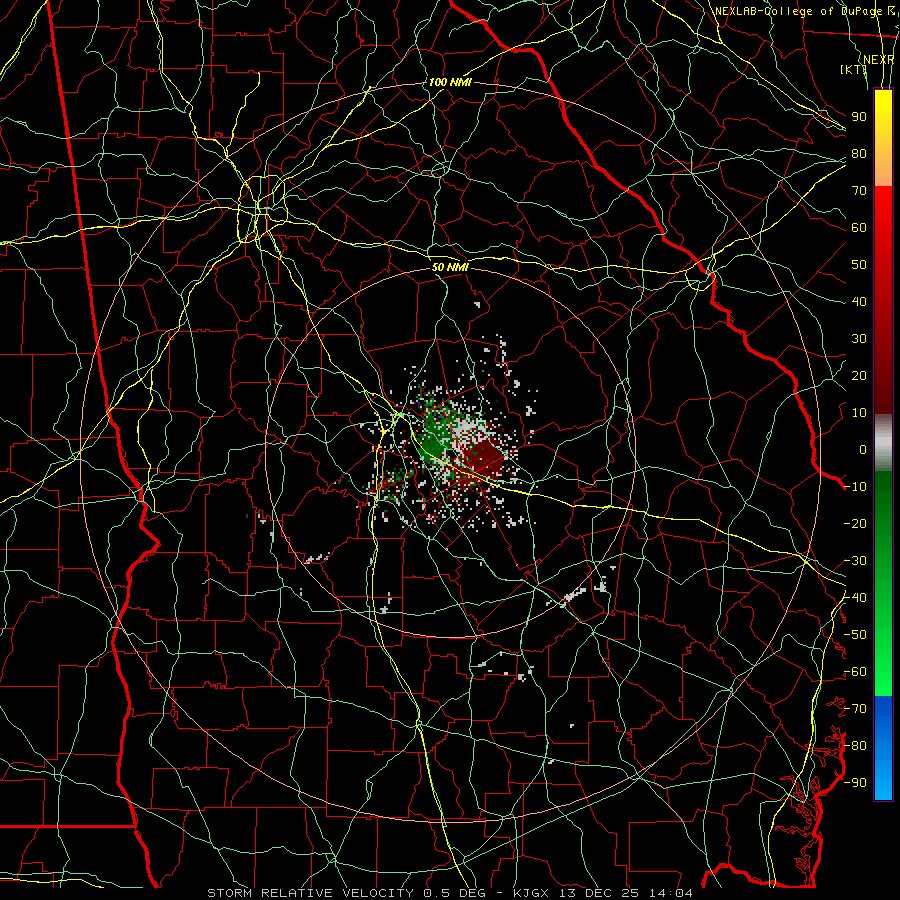Click the 40 value on velocity scale
The image size is (900, 900).
[x=859, y=302]
